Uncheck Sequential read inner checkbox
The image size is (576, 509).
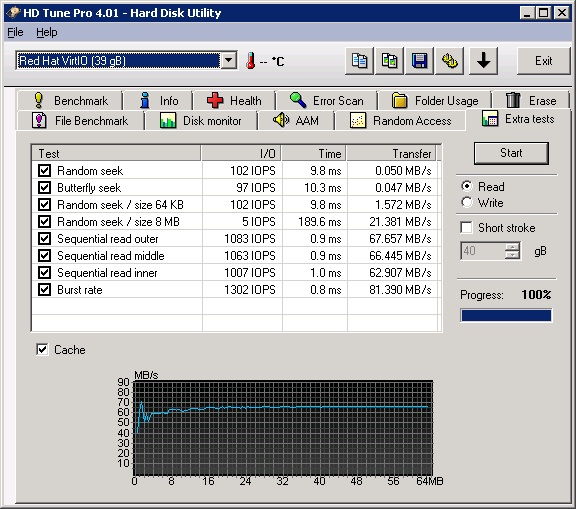(44, 272)
